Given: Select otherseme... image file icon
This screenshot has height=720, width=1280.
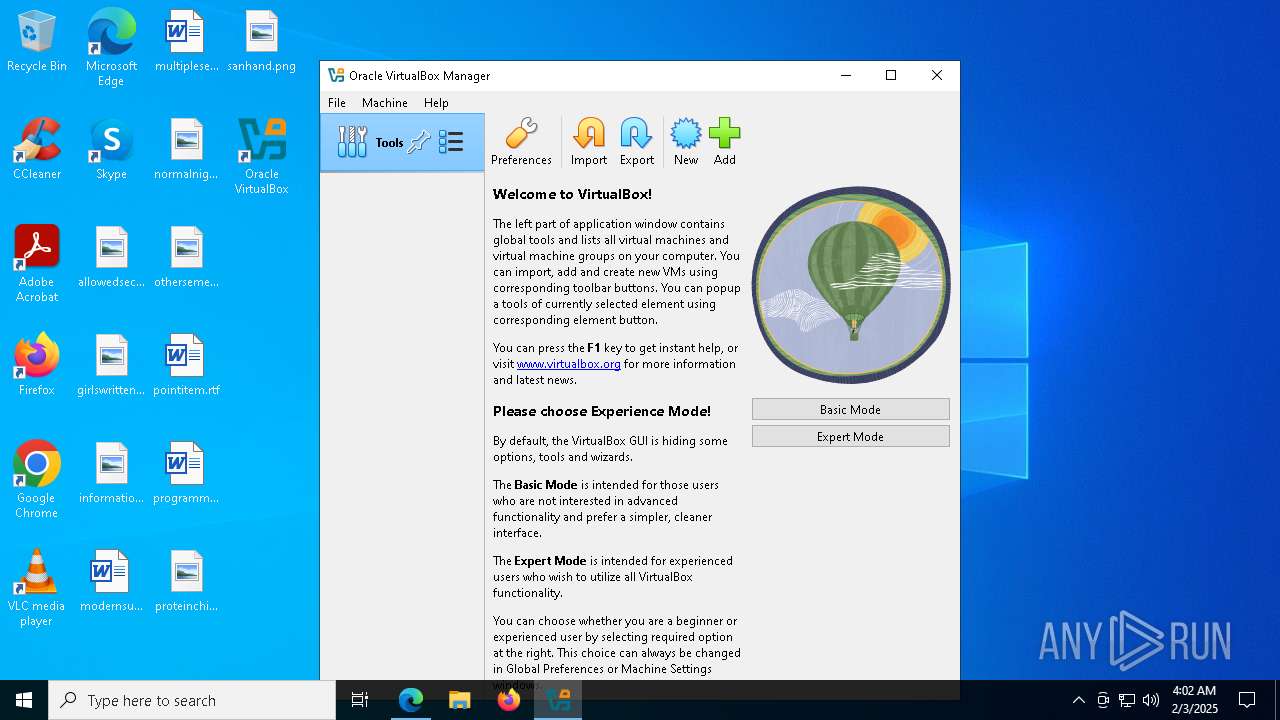Looking at the screenshot, I should pyautogui.click(x=186, y=258).
